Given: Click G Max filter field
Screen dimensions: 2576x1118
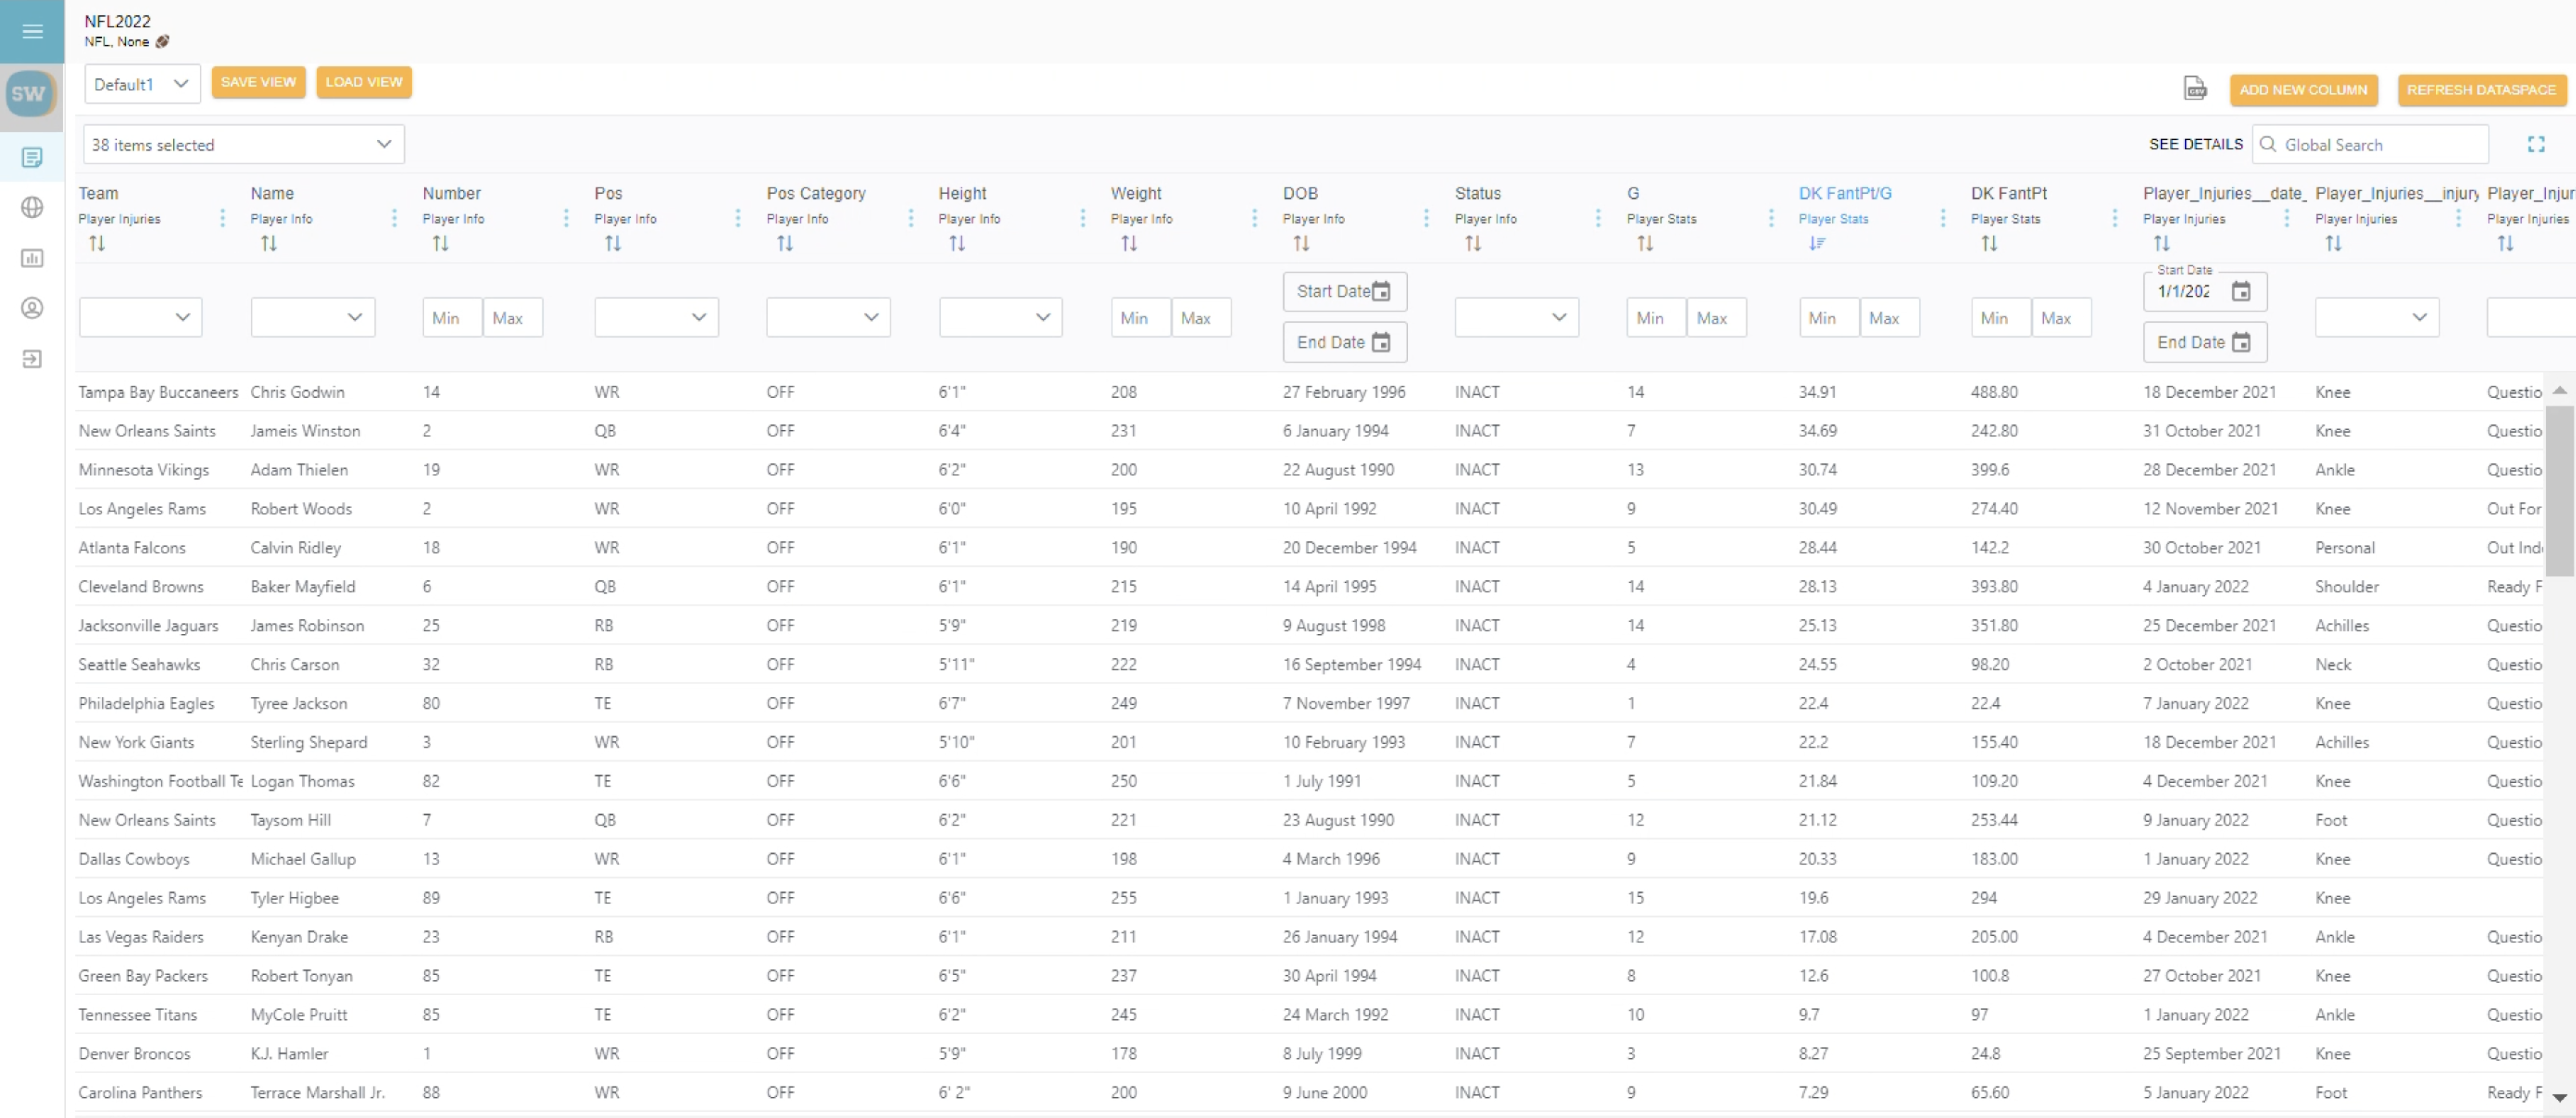Looking at the screenshot, I should pyautogui.click(x=1717, y=318).
